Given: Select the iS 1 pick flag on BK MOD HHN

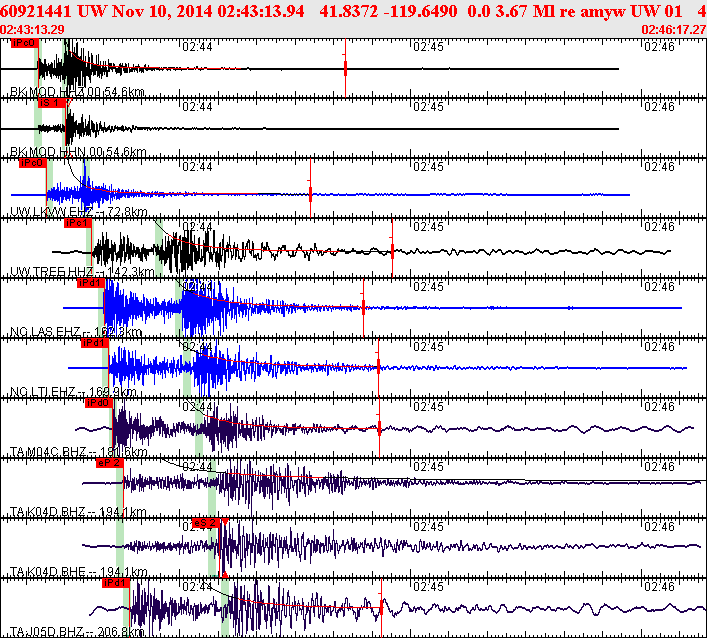Looking at the screenshot, I should (52, 103).
